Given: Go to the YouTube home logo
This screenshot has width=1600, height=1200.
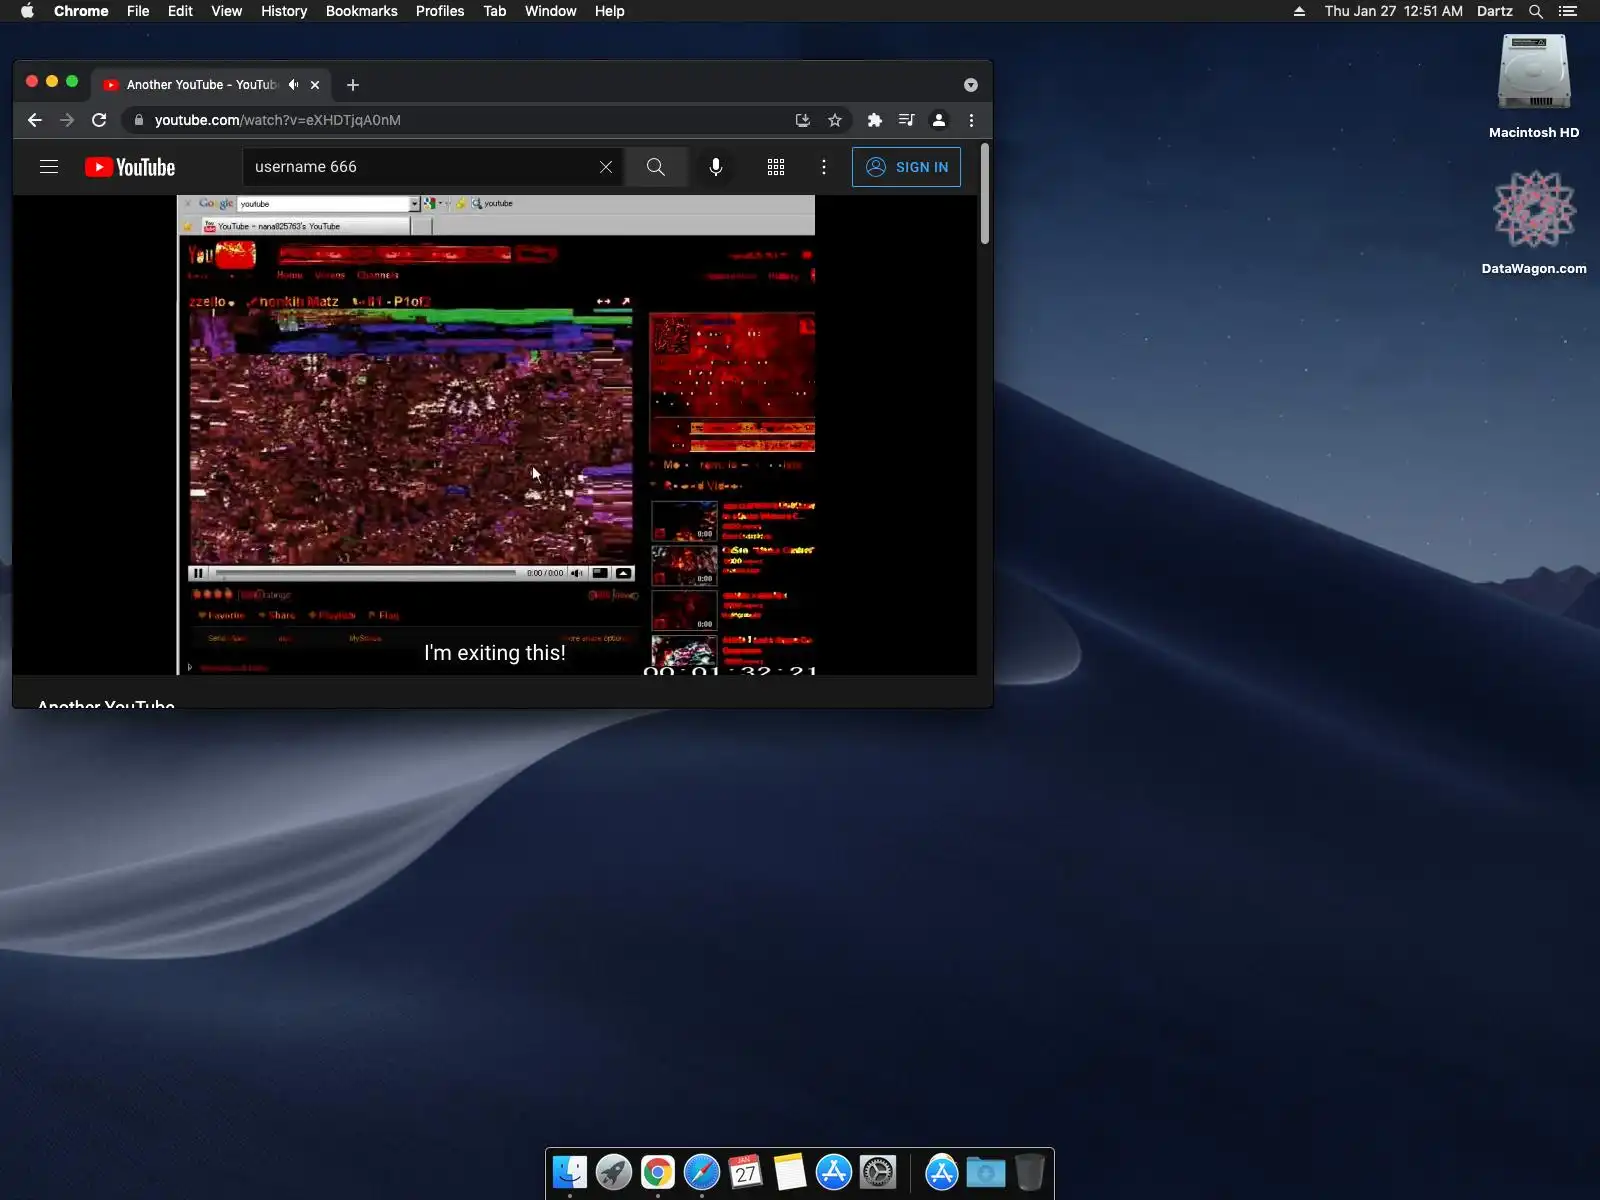Looking at the screenshot, I should 130,167.
